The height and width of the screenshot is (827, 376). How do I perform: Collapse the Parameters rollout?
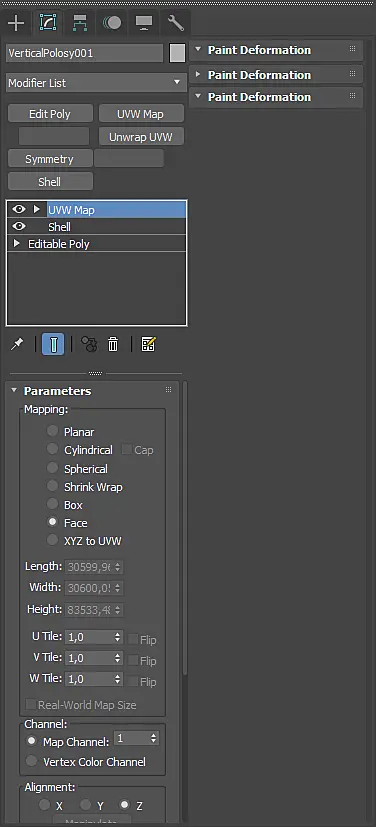14,391
